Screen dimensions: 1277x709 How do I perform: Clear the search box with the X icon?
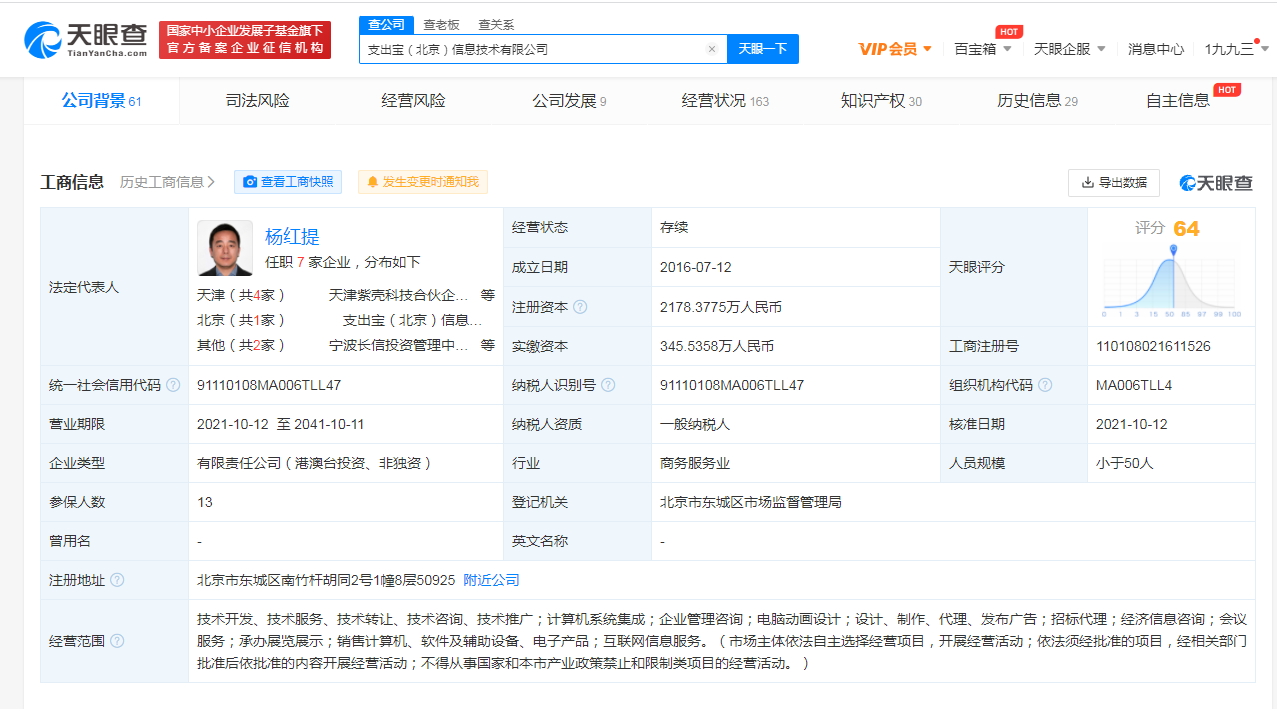pos(711,49)
